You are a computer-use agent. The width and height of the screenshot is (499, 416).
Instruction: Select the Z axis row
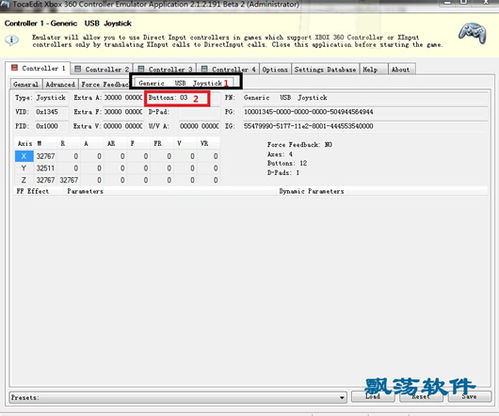[117, 180]
